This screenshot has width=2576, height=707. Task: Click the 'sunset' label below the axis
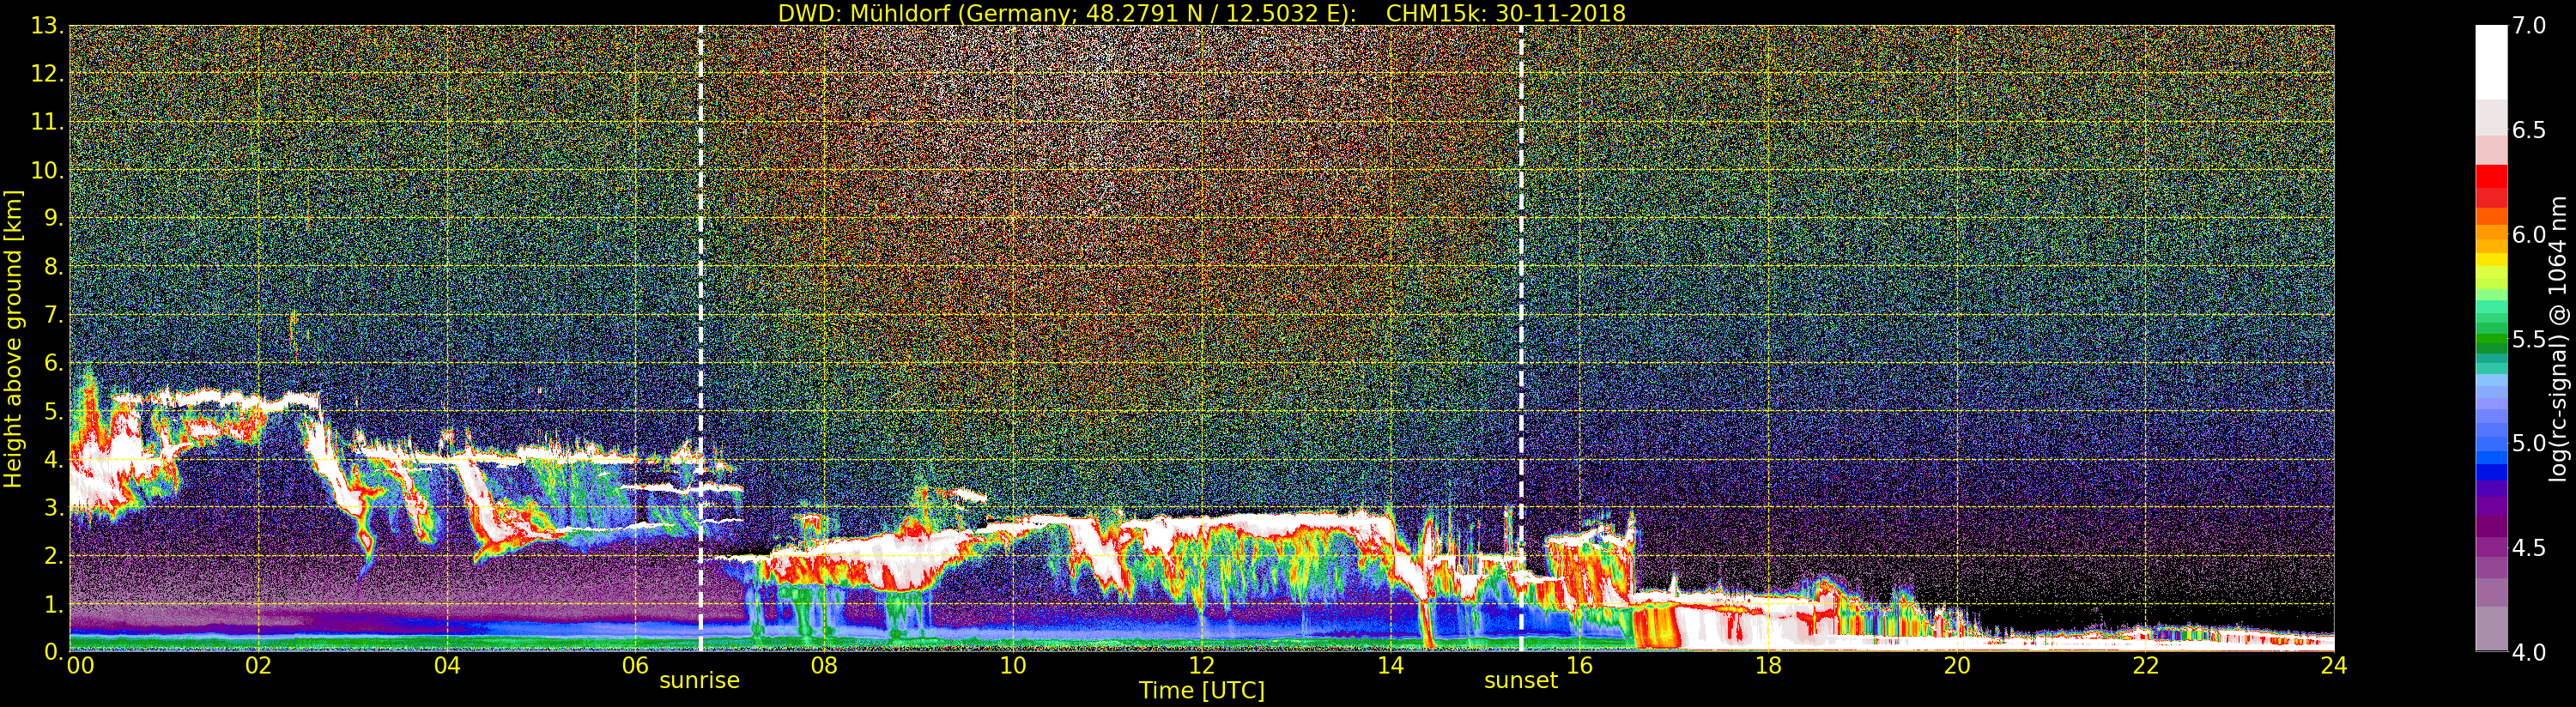1521,681
